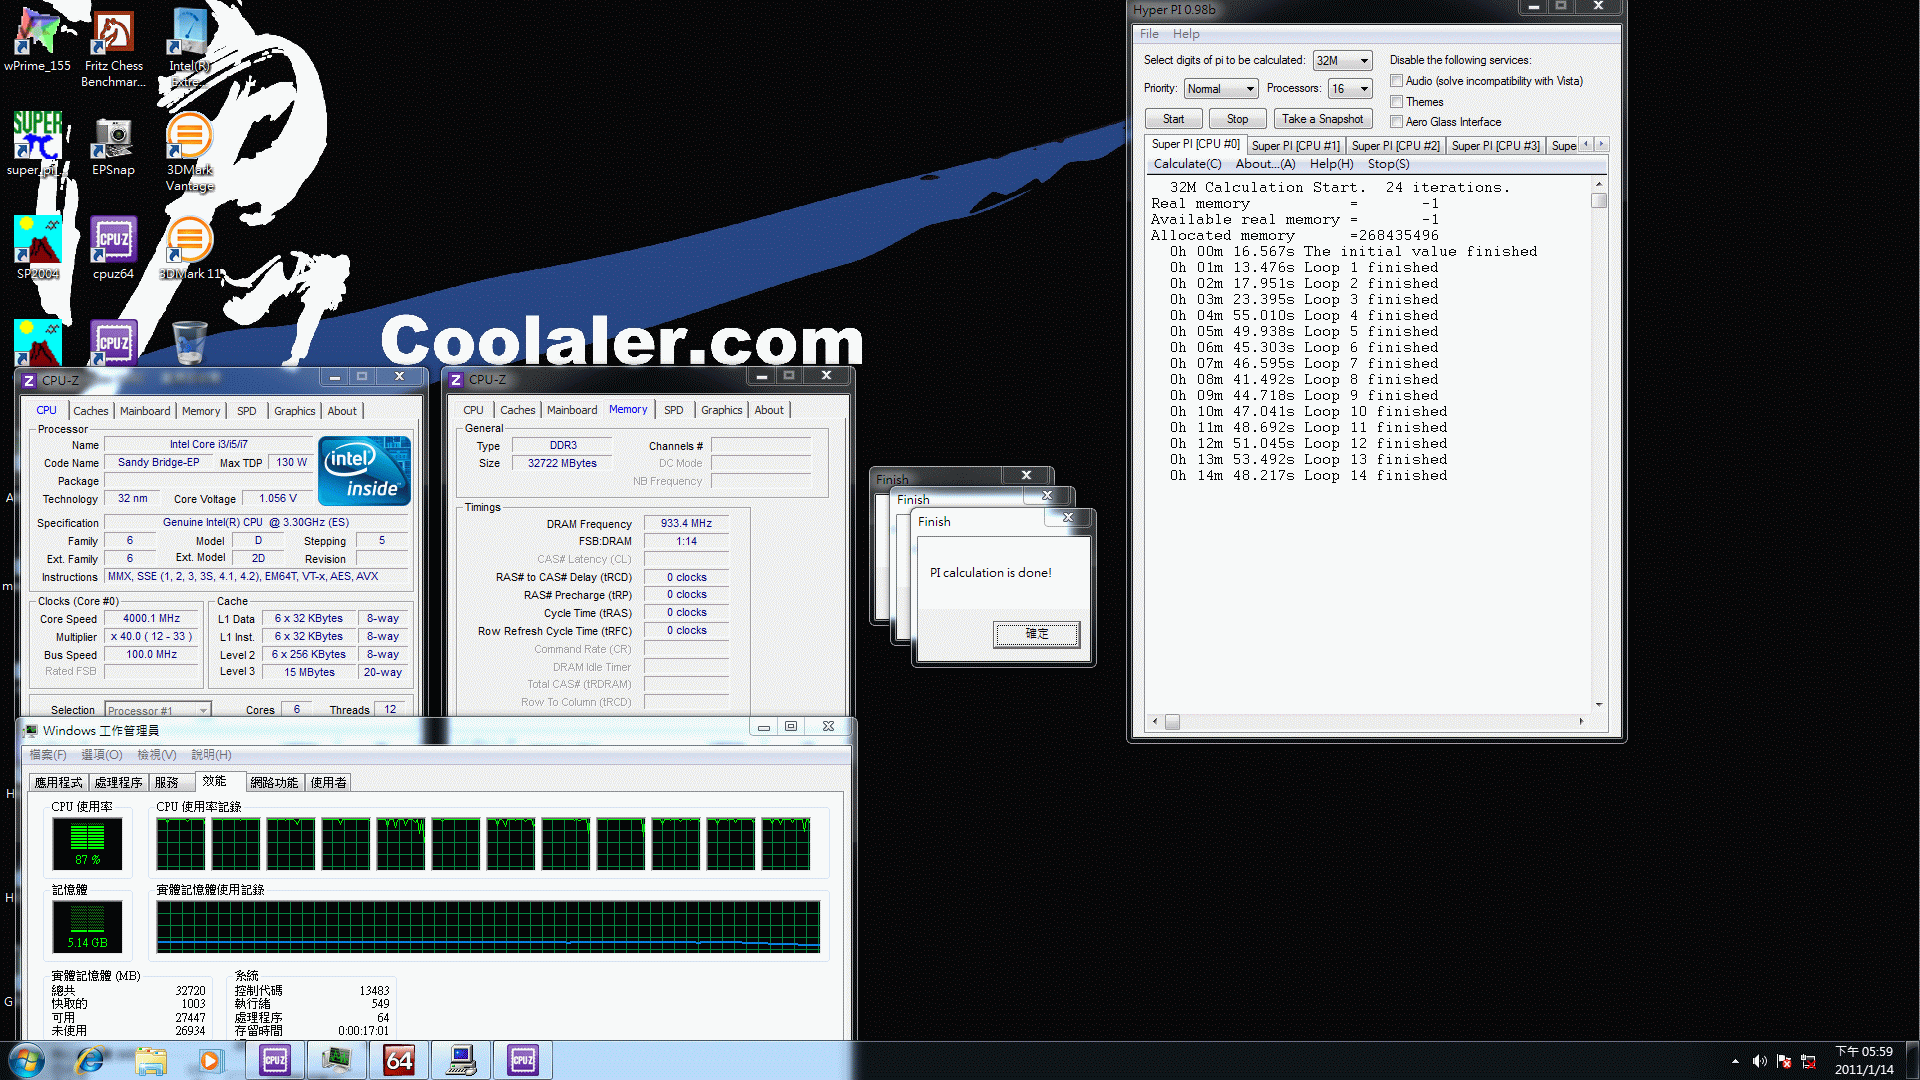The height and width of the screenshot is (1080, 1920).
Task: Click the CPU usage 87% meter
Action: tap(88, 843)
